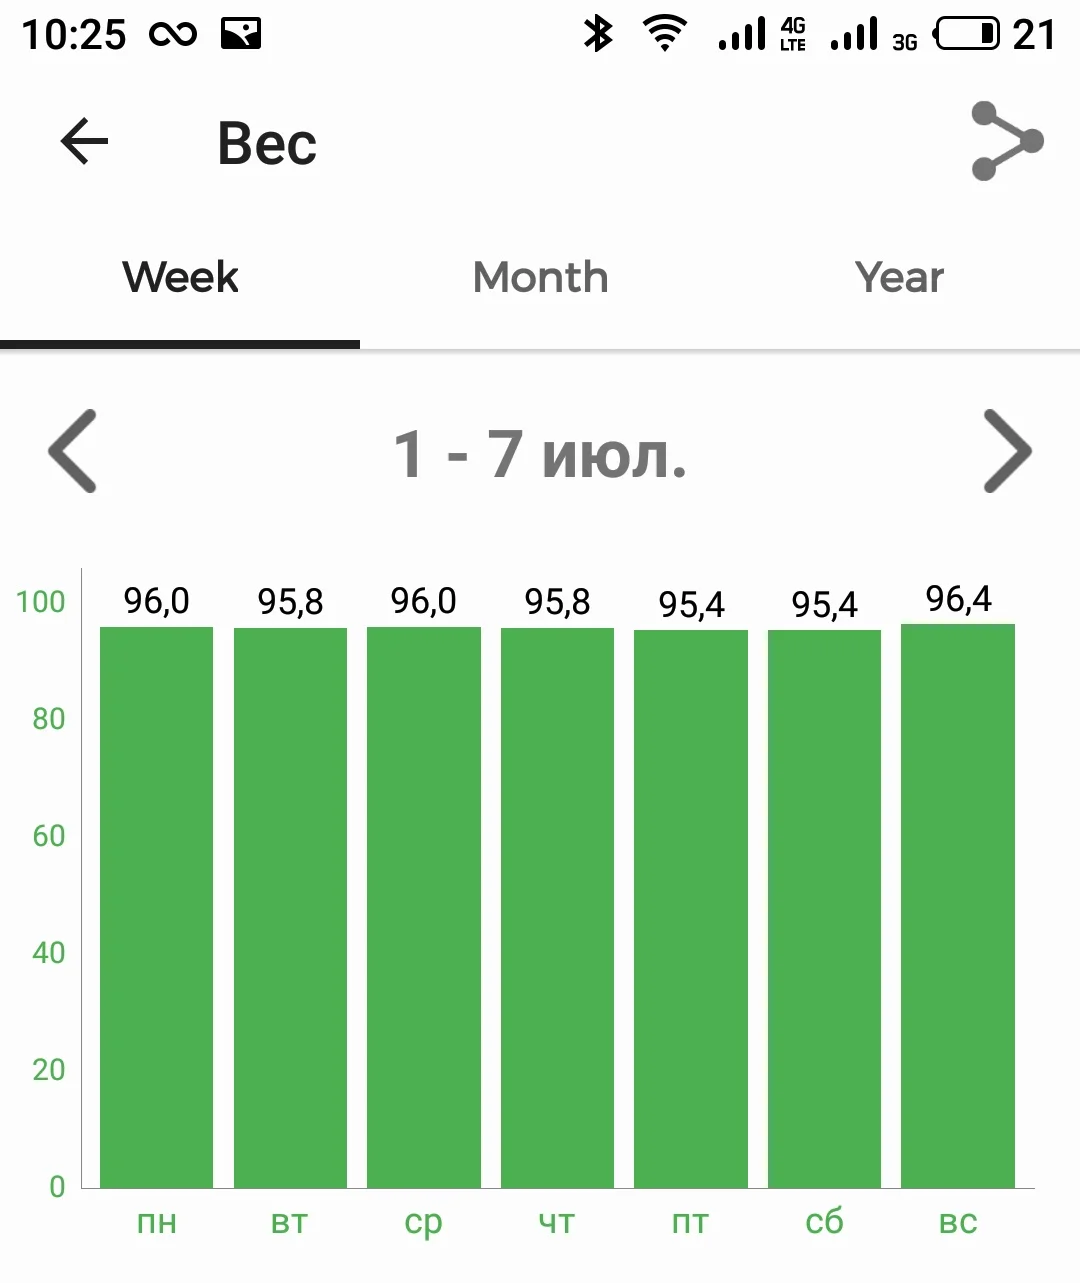
Task: Go to next week with right chevron
Action: [x=1007, y=451]
